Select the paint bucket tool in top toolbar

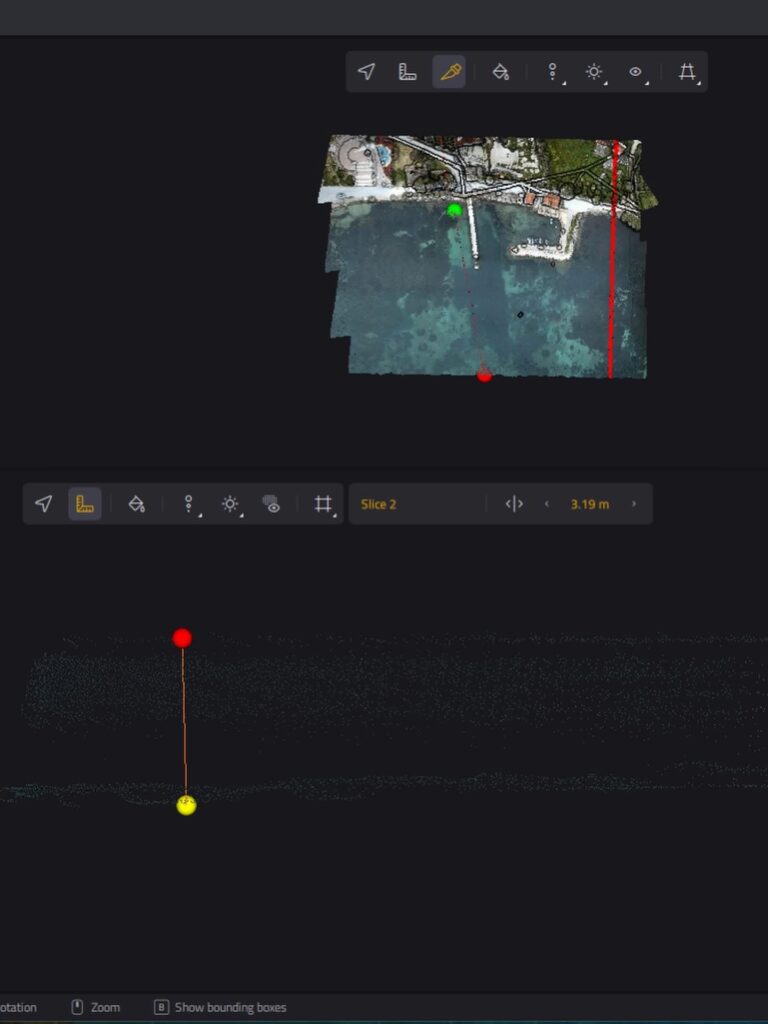click(501, 72)
